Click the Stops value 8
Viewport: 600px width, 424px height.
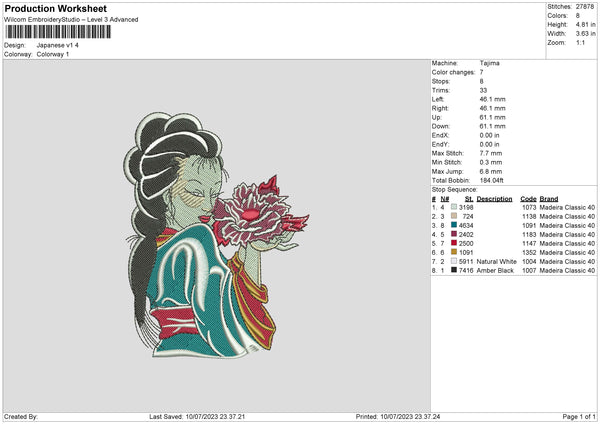click(x=481, y=81)
